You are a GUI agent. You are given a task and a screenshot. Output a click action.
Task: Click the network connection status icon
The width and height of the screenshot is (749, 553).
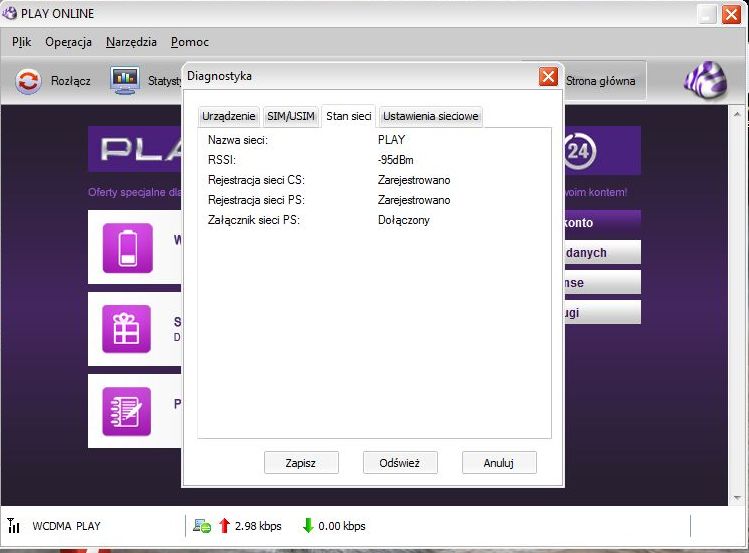(202, 526)
